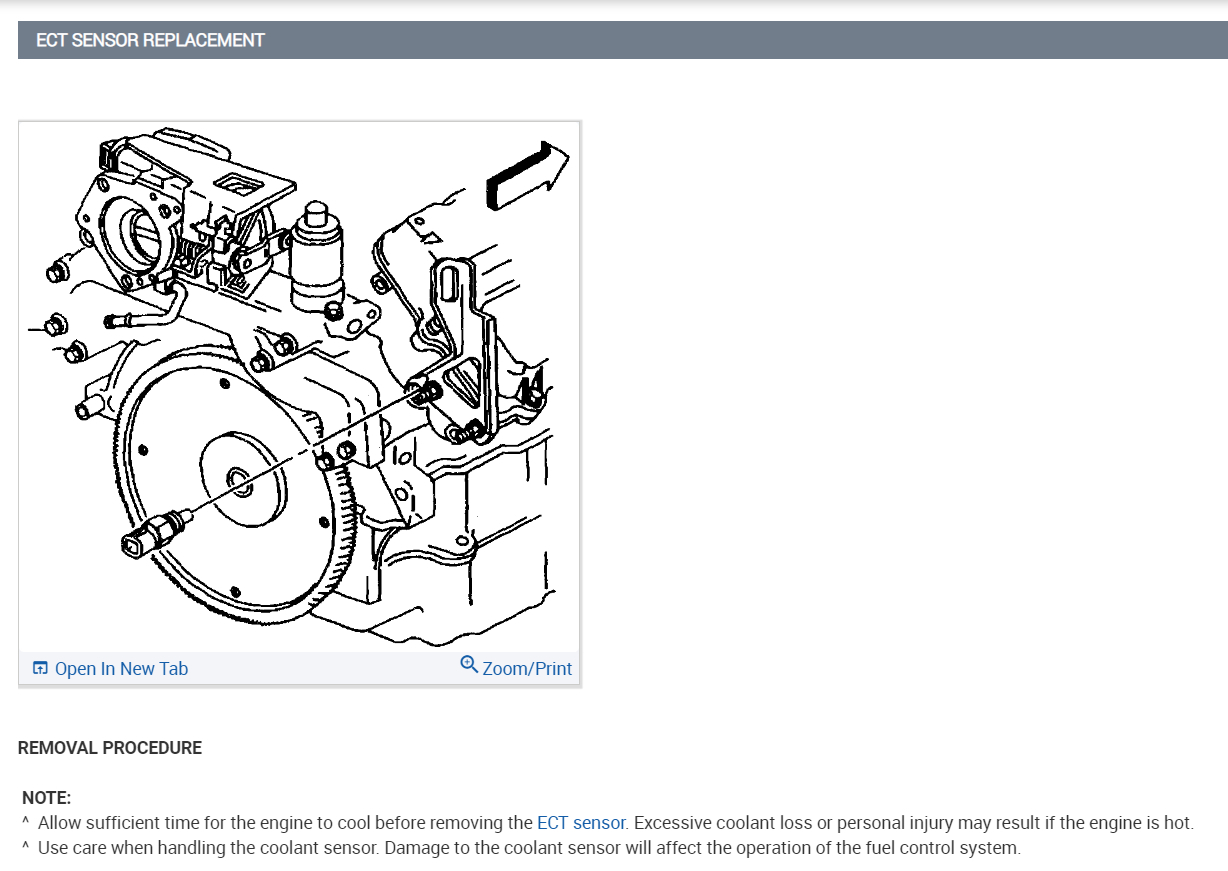Click the NOTE: label
The width and height of the screenshot is (1228, 871).
tap(47, 798)
